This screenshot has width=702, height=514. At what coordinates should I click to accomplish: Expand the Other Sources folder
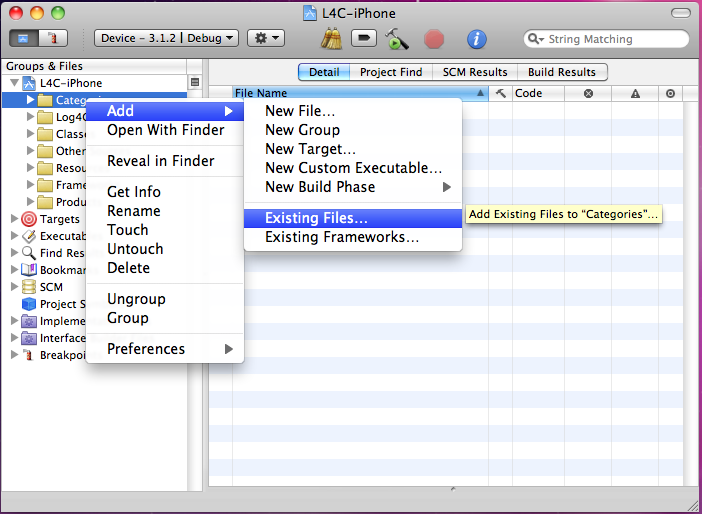pyautogui.click(x=30, y=150)
